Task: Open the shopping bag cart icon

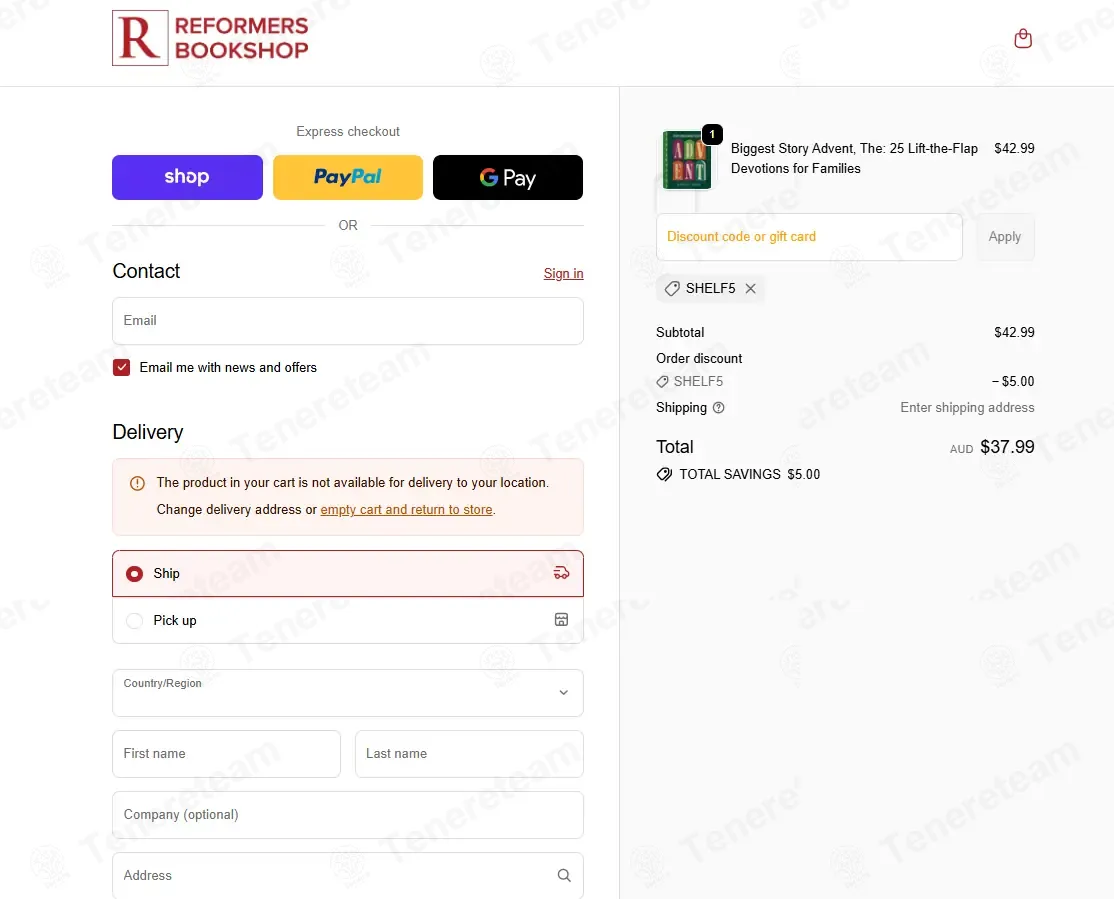Action: 1022,38
